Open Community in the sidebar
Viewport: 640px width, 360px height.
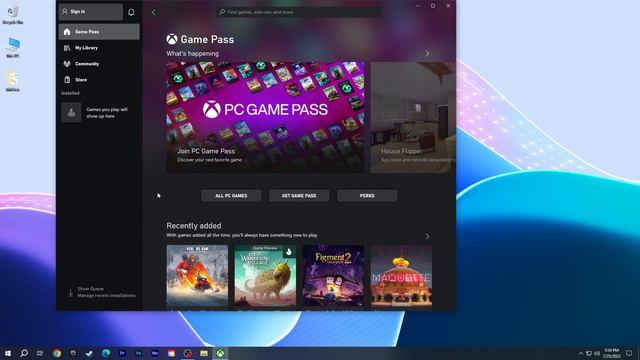99,64
